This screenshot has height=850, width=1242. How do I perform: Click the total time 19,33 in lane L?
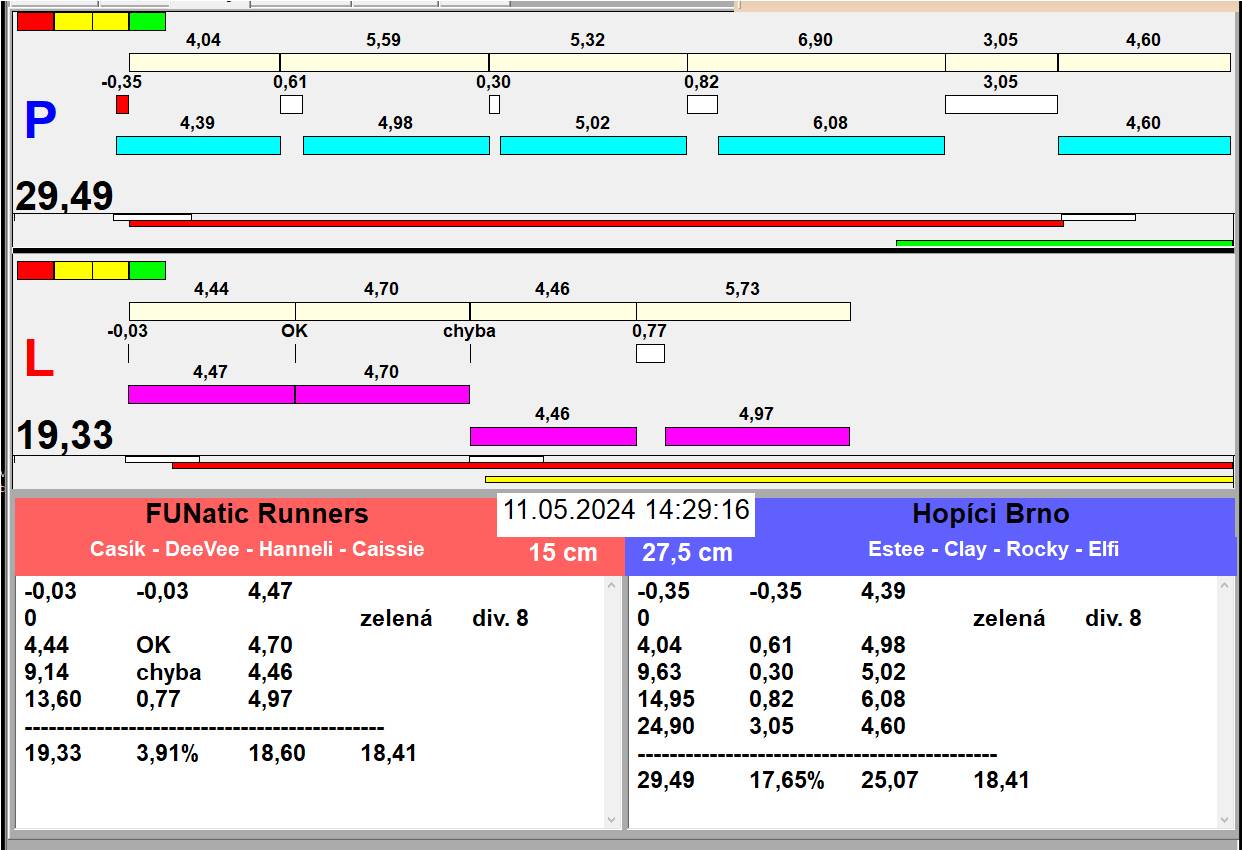[x=64, y=436]
